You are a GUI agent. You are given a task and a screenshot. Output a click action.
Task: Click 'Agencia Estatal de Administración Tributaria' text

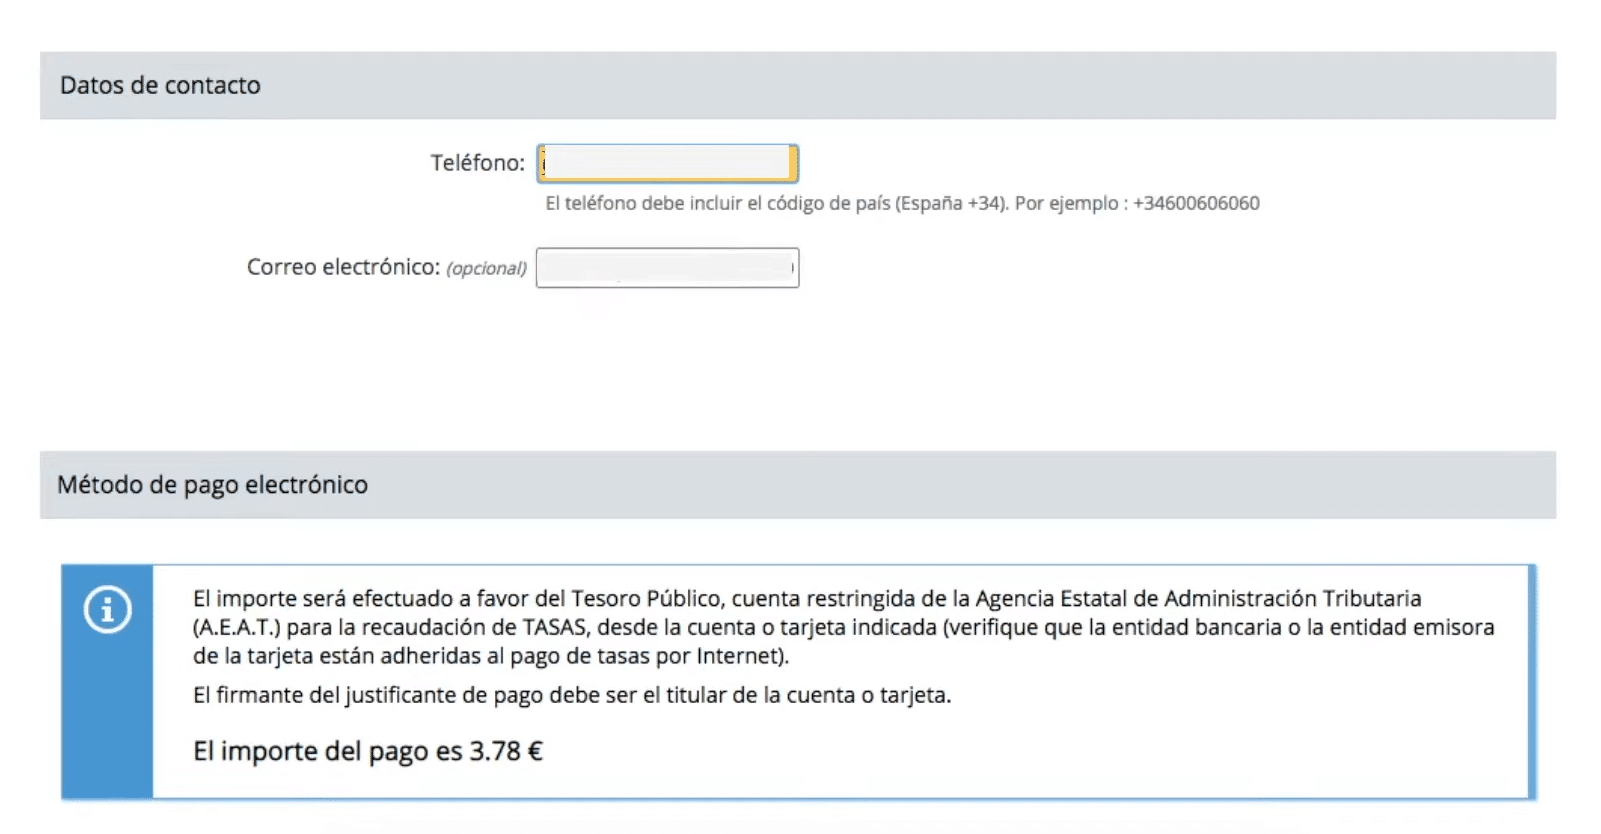1198,598
